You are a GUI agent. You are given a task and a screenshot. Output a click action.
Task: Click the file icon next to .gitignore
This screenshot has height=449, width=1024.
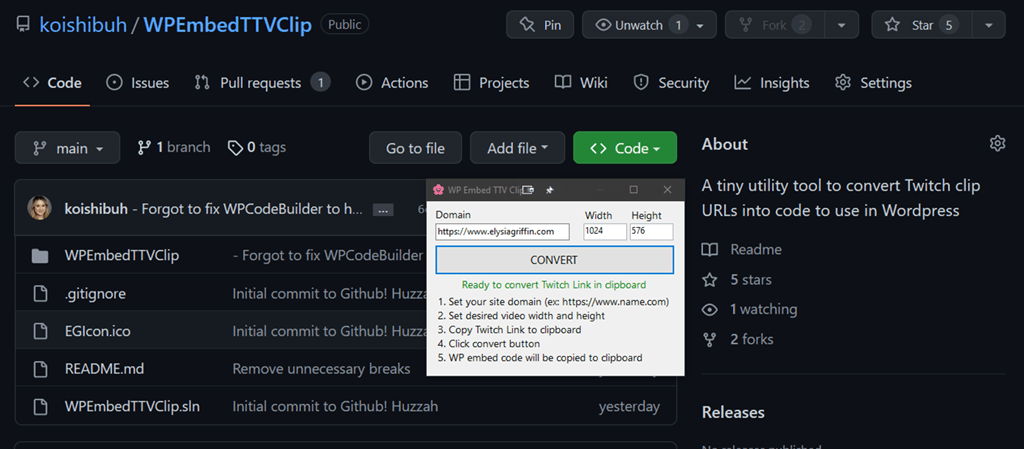click(x=40, y=294)
